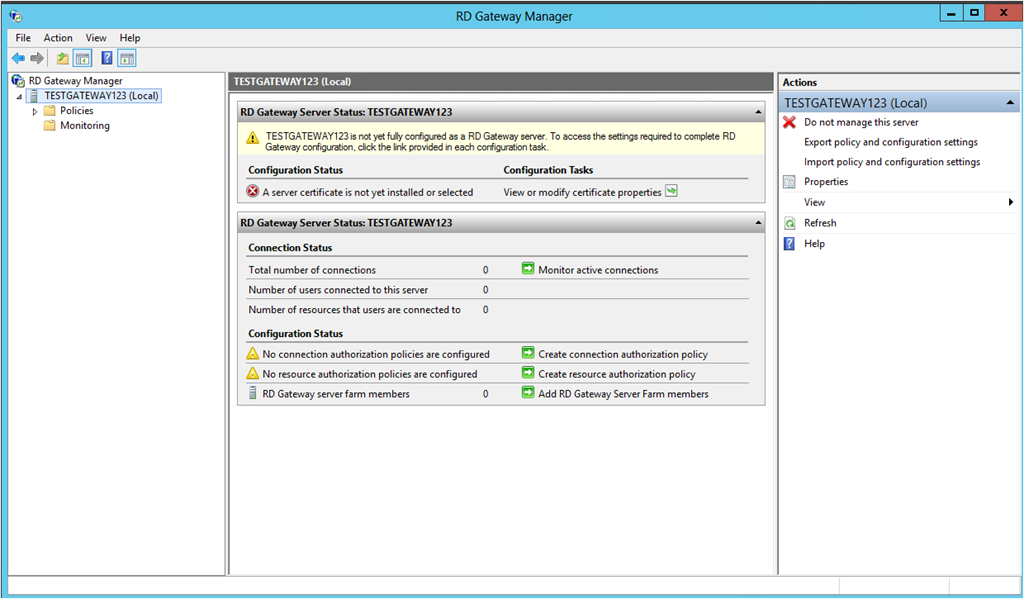The height and width of the screenshot is (599, 1024).
Task: Click the Properties icon in the Actions pane
Action: pos(790,182)
